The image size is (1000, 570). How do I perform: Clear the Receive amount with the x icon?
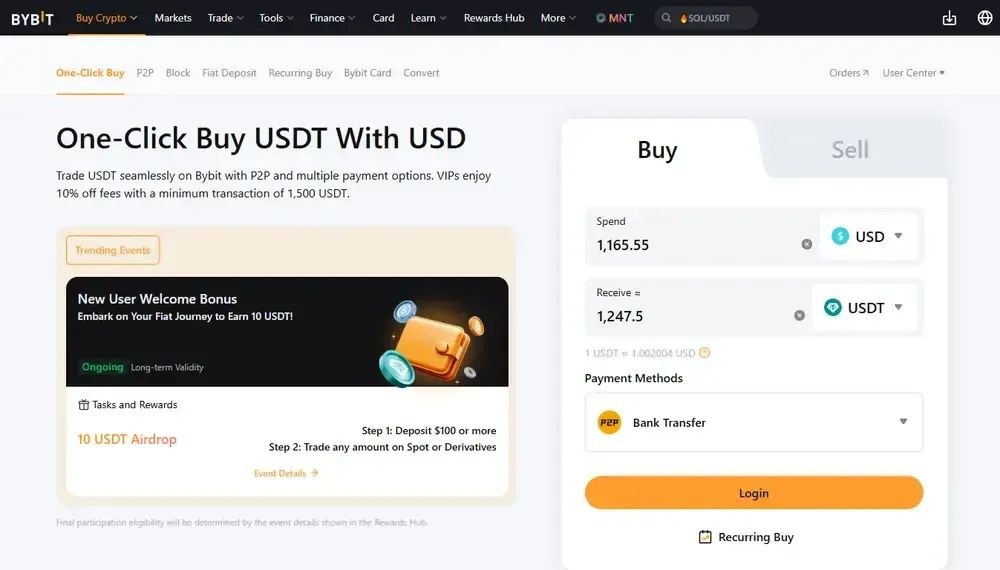[799, 315]
